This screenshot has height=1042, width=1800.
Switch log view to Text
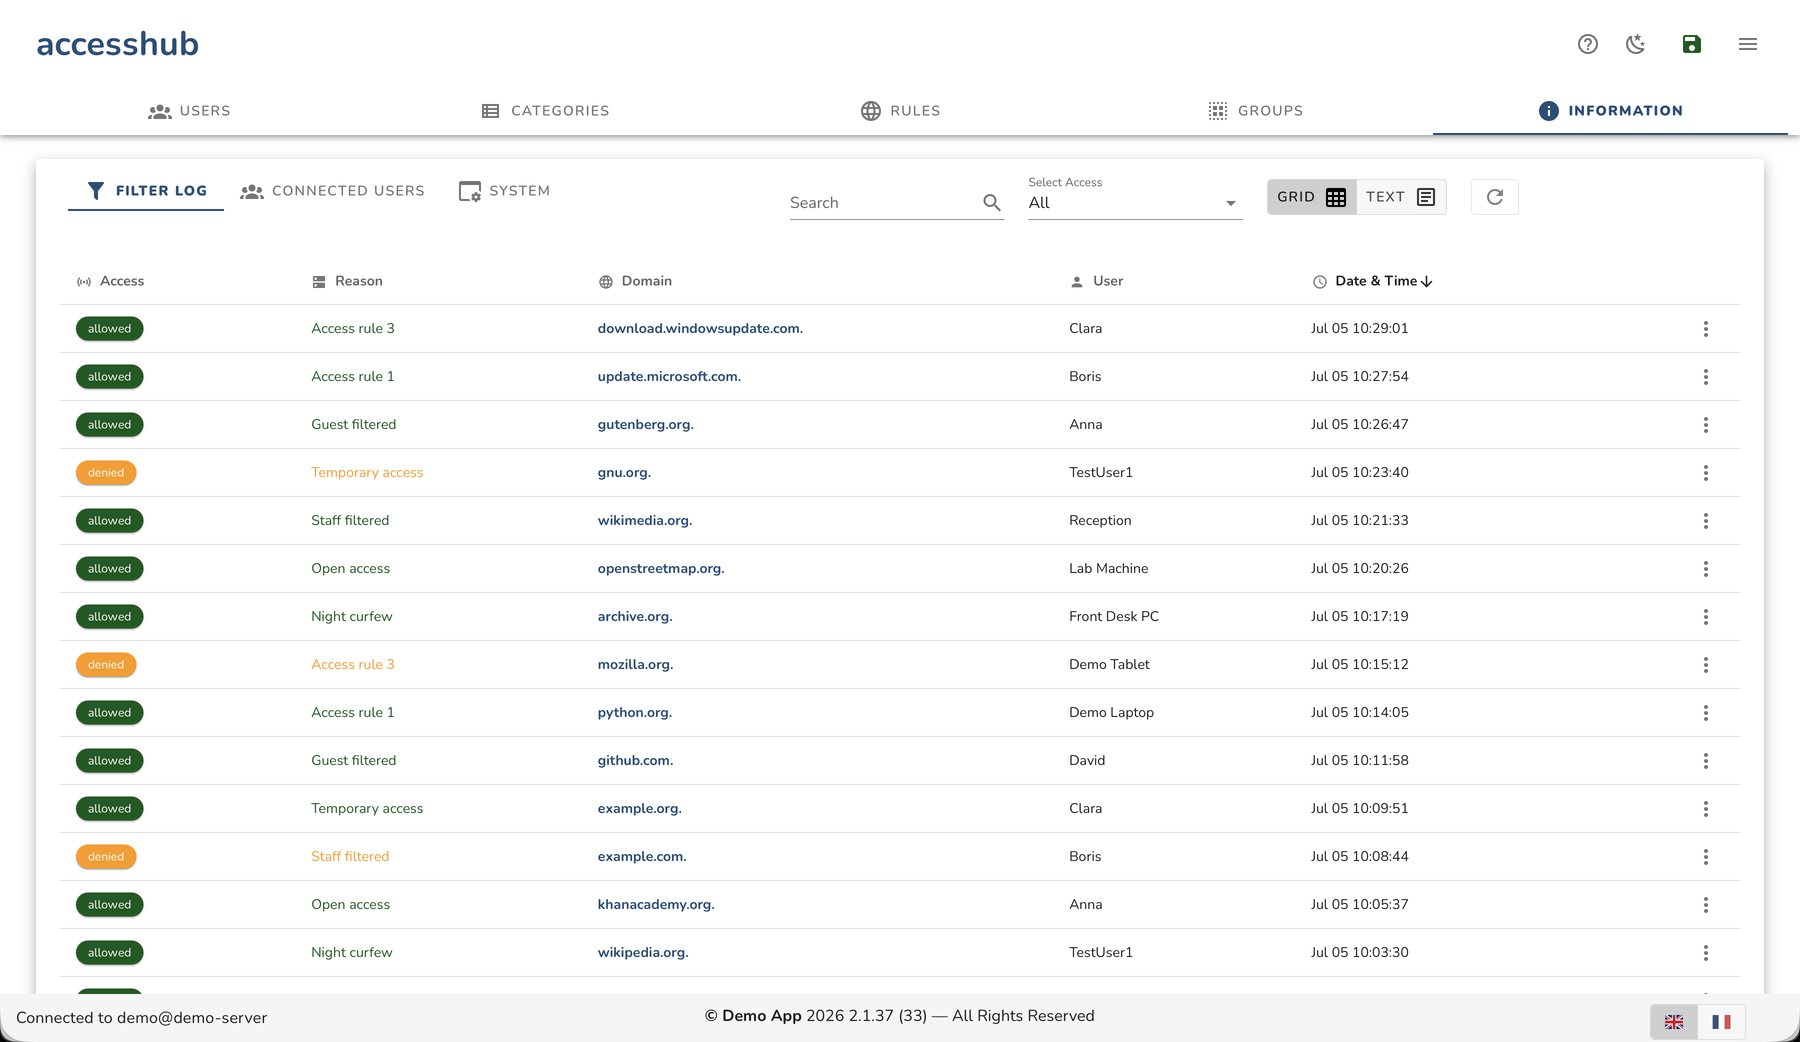click(1401, 197)
